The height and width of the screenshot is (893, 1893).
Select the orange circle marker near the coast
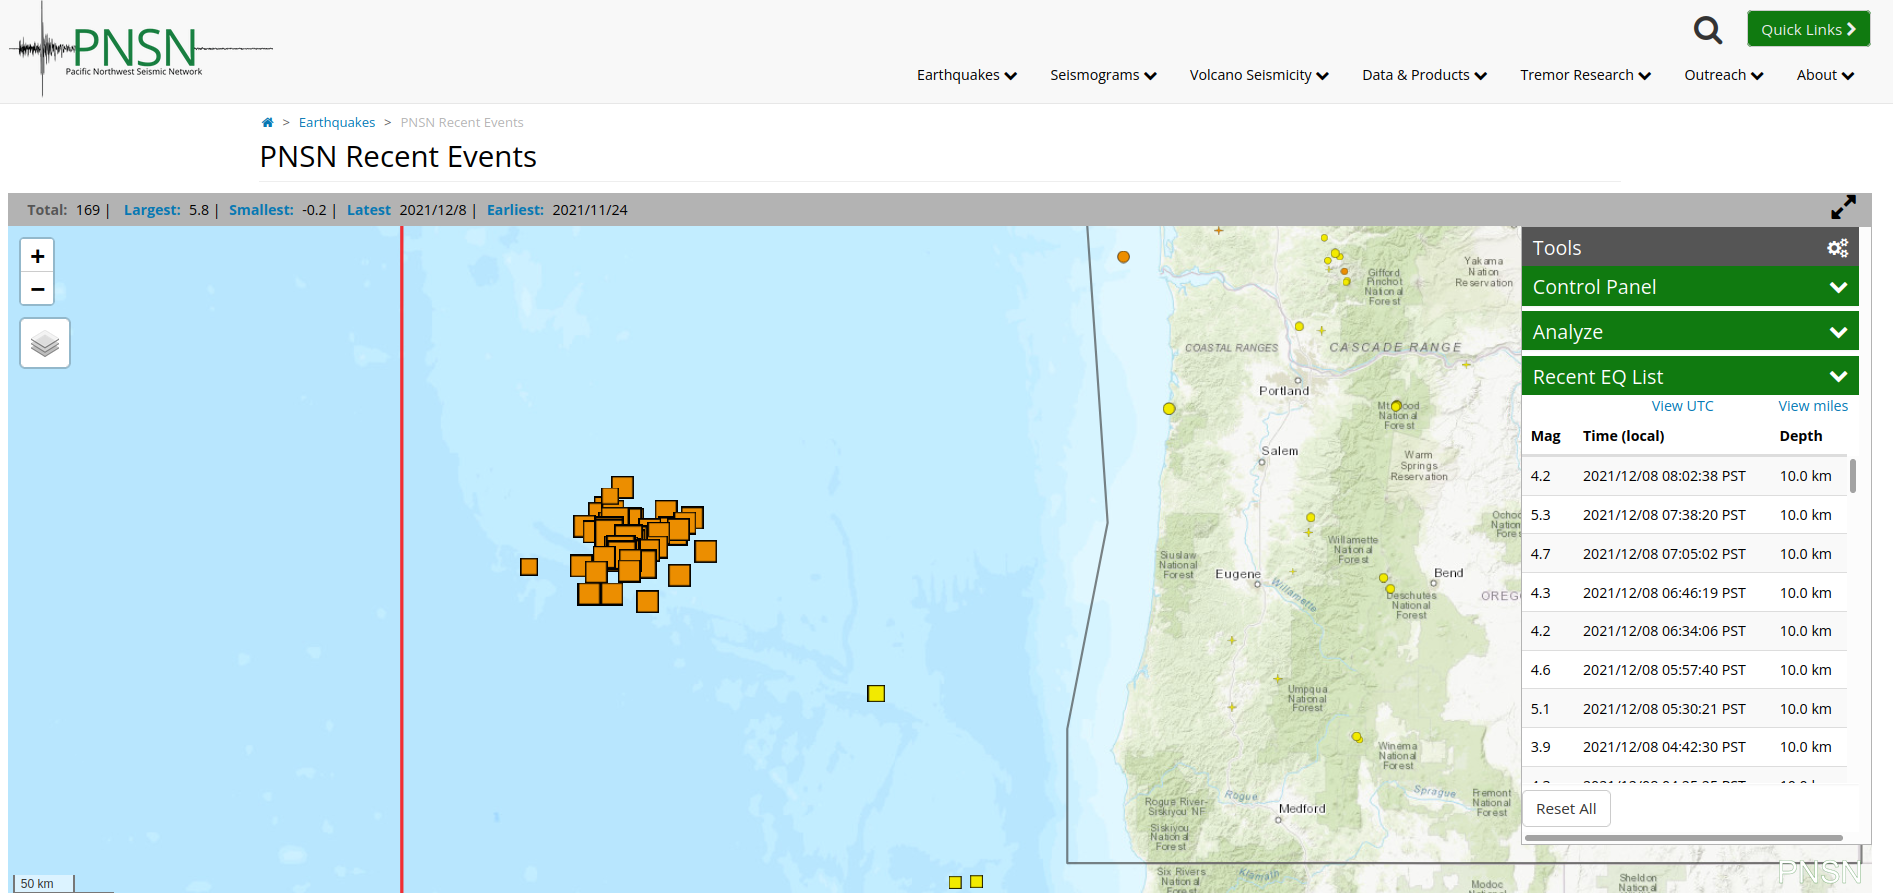tap(1124, 257)
